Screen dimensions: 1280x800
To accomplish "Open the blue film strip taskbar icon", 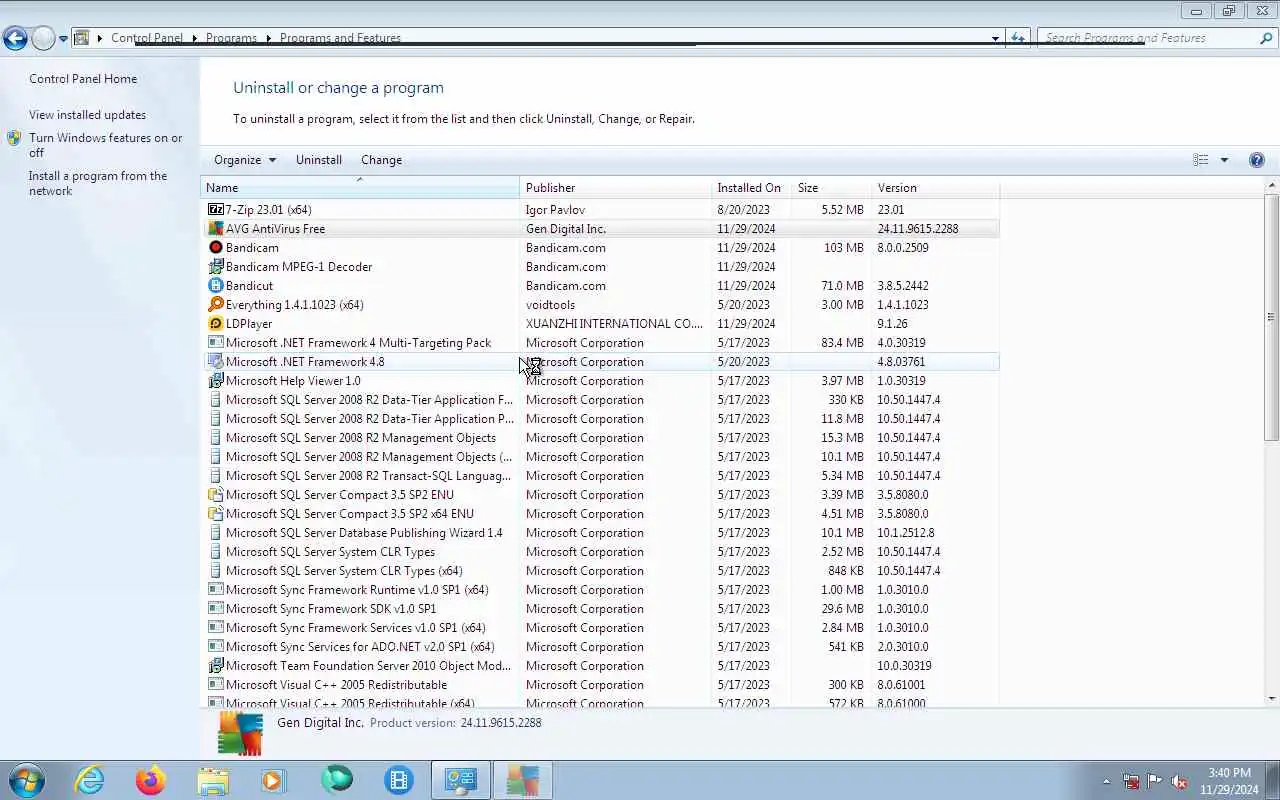I will pos(399,780).
